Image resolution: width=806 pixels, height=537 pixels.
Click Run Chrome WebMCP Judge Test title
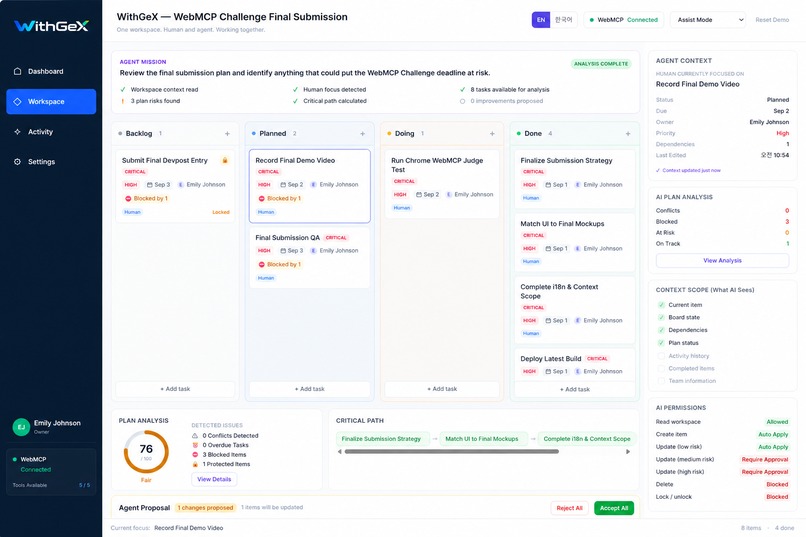[437, 165]
